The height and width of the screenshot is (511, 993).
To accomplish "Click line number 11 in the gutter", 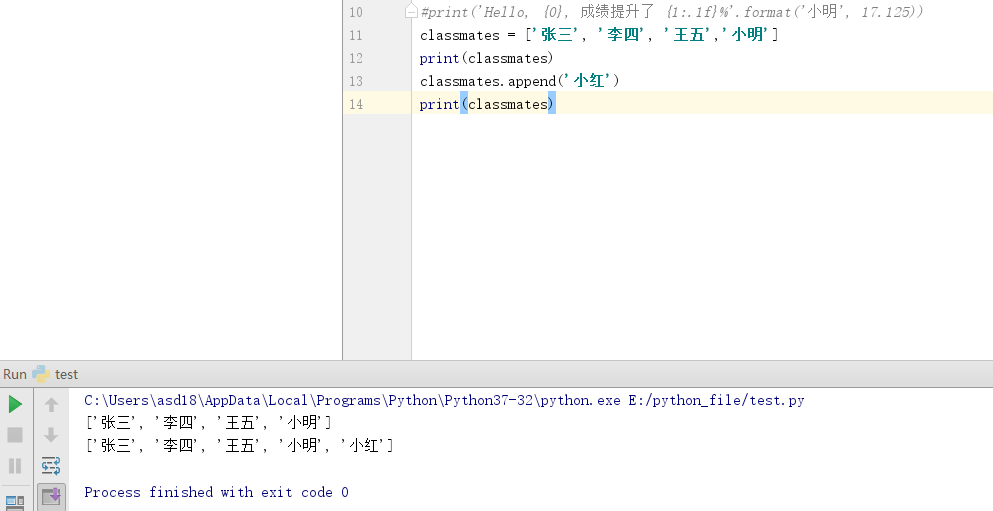I will [356, 35].
